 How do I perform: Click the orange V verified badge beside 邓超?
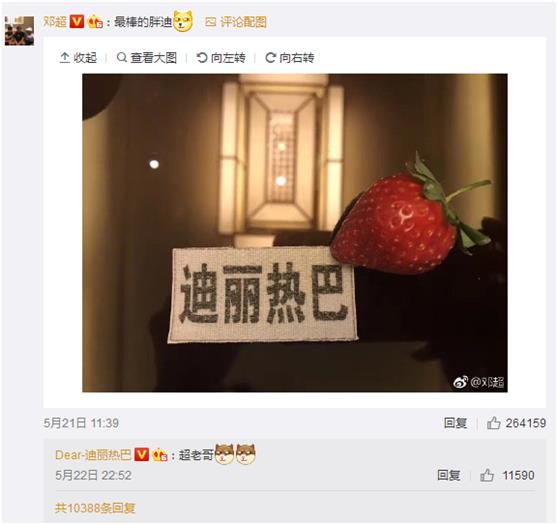click(x=77, y=22)
